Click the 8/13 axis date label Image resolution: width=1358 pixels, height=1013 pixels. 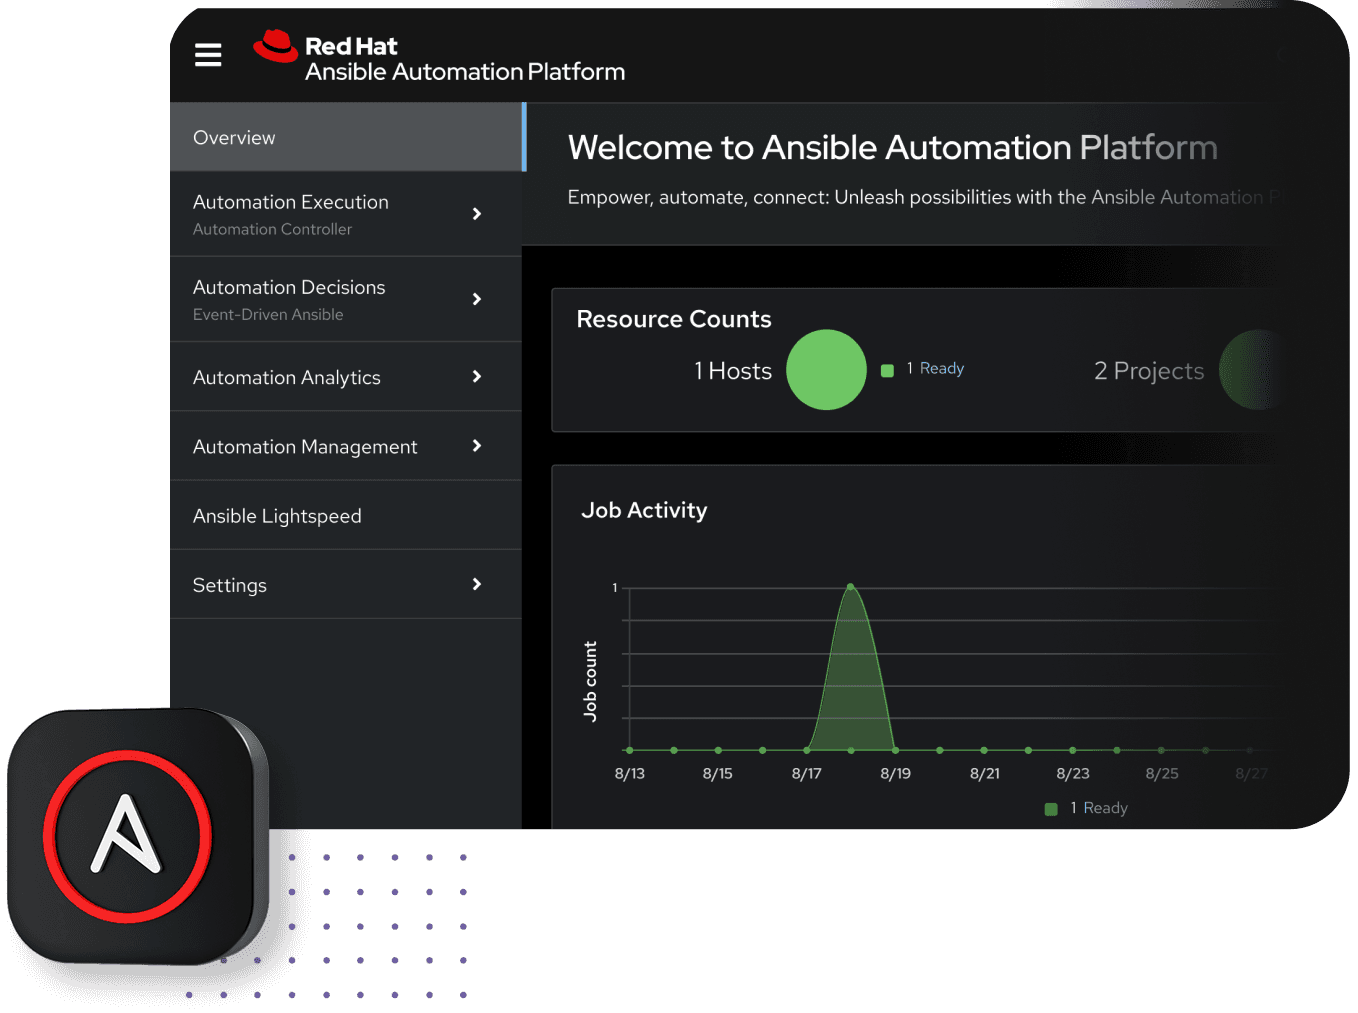pos(630,773)
